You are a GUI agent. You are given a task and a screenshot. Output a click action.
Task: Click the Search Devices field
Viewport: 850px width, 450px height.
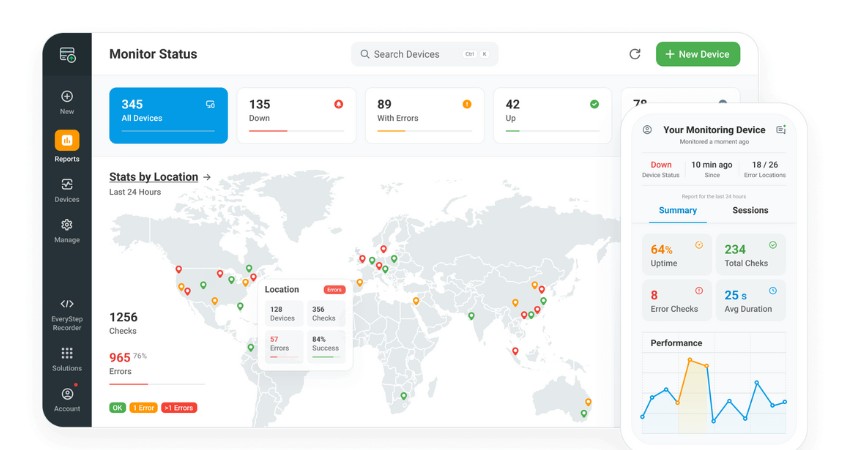point(424,54)
